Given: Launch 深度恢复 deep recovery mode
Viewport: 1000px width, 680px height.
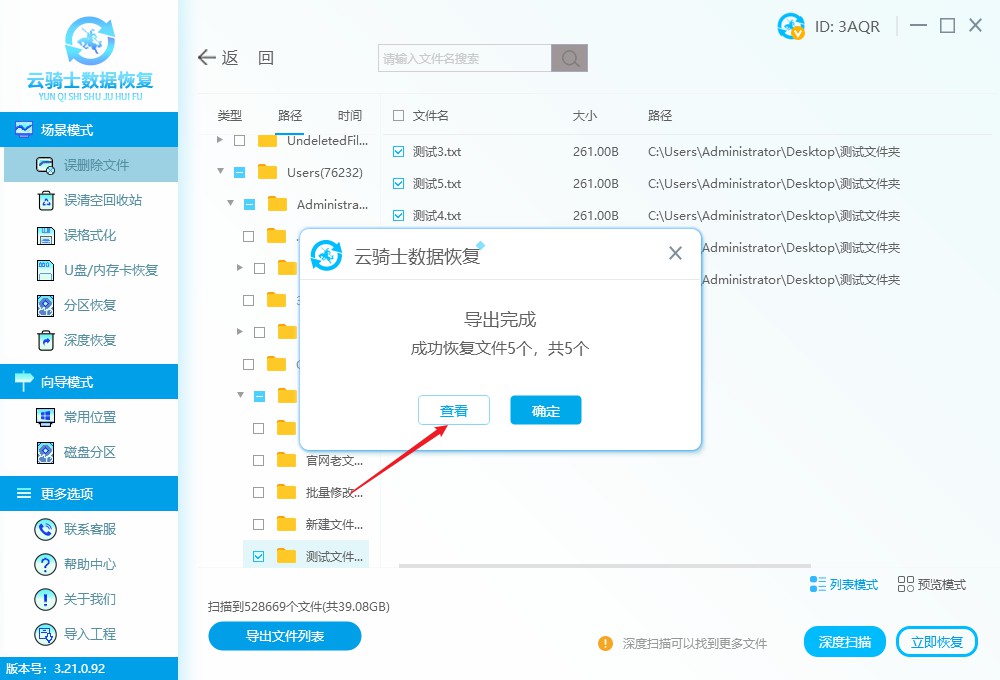Looking at the screenshot, I should point(45,340).
